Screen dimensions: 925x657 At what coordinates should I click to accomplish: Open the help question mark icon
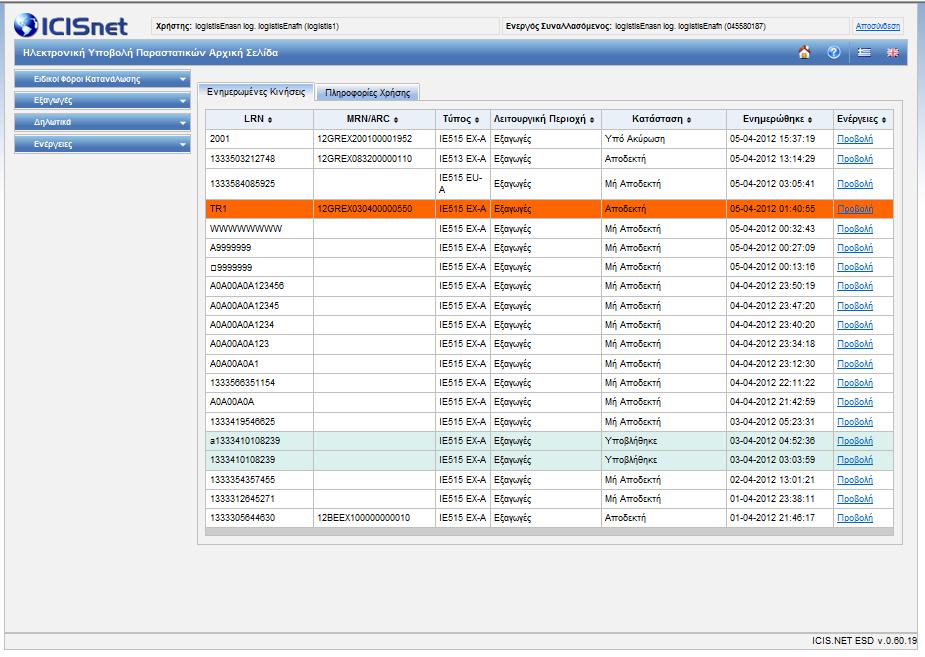[834, 52]
